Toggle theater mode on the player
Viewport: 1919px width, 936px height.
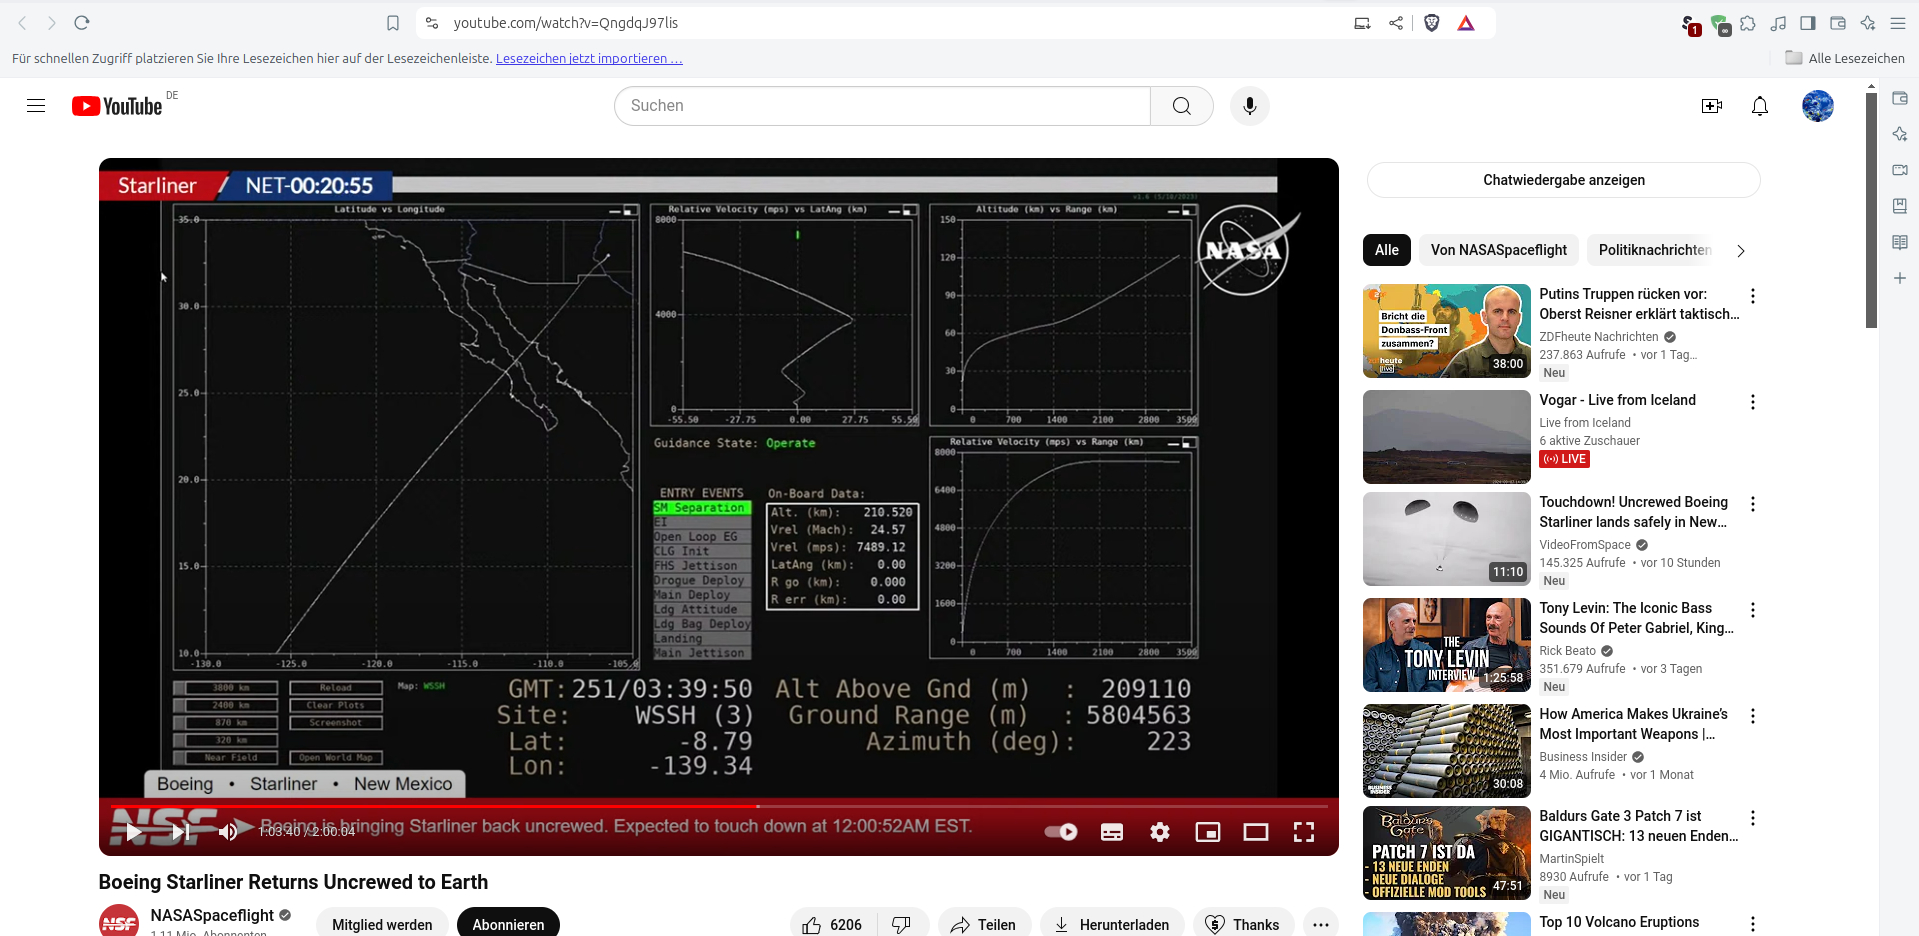1256,832
